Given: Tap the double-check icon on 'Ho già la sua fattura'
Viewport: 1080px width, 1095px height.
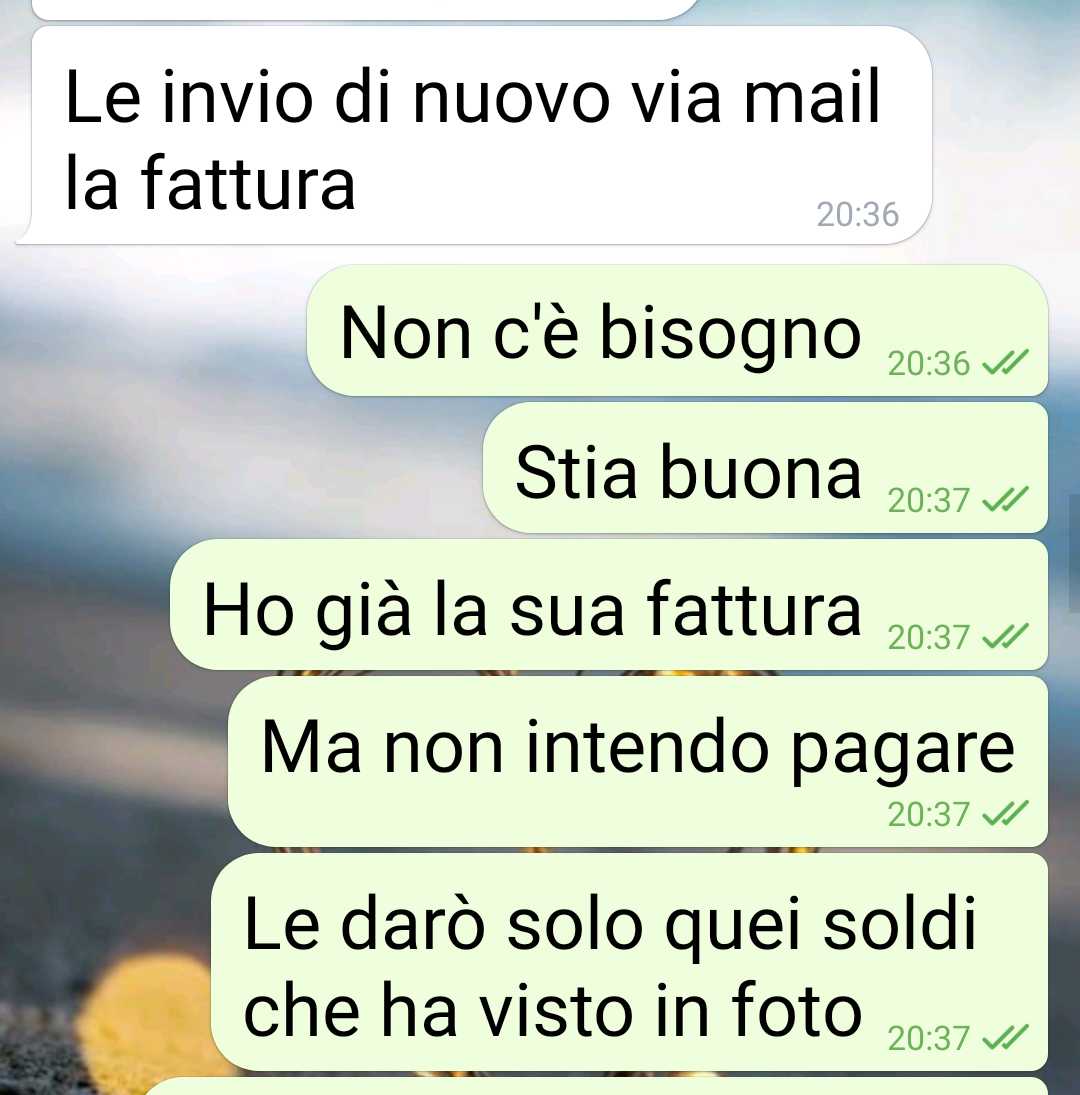Looking at the screenshot, I should 1005,636.
